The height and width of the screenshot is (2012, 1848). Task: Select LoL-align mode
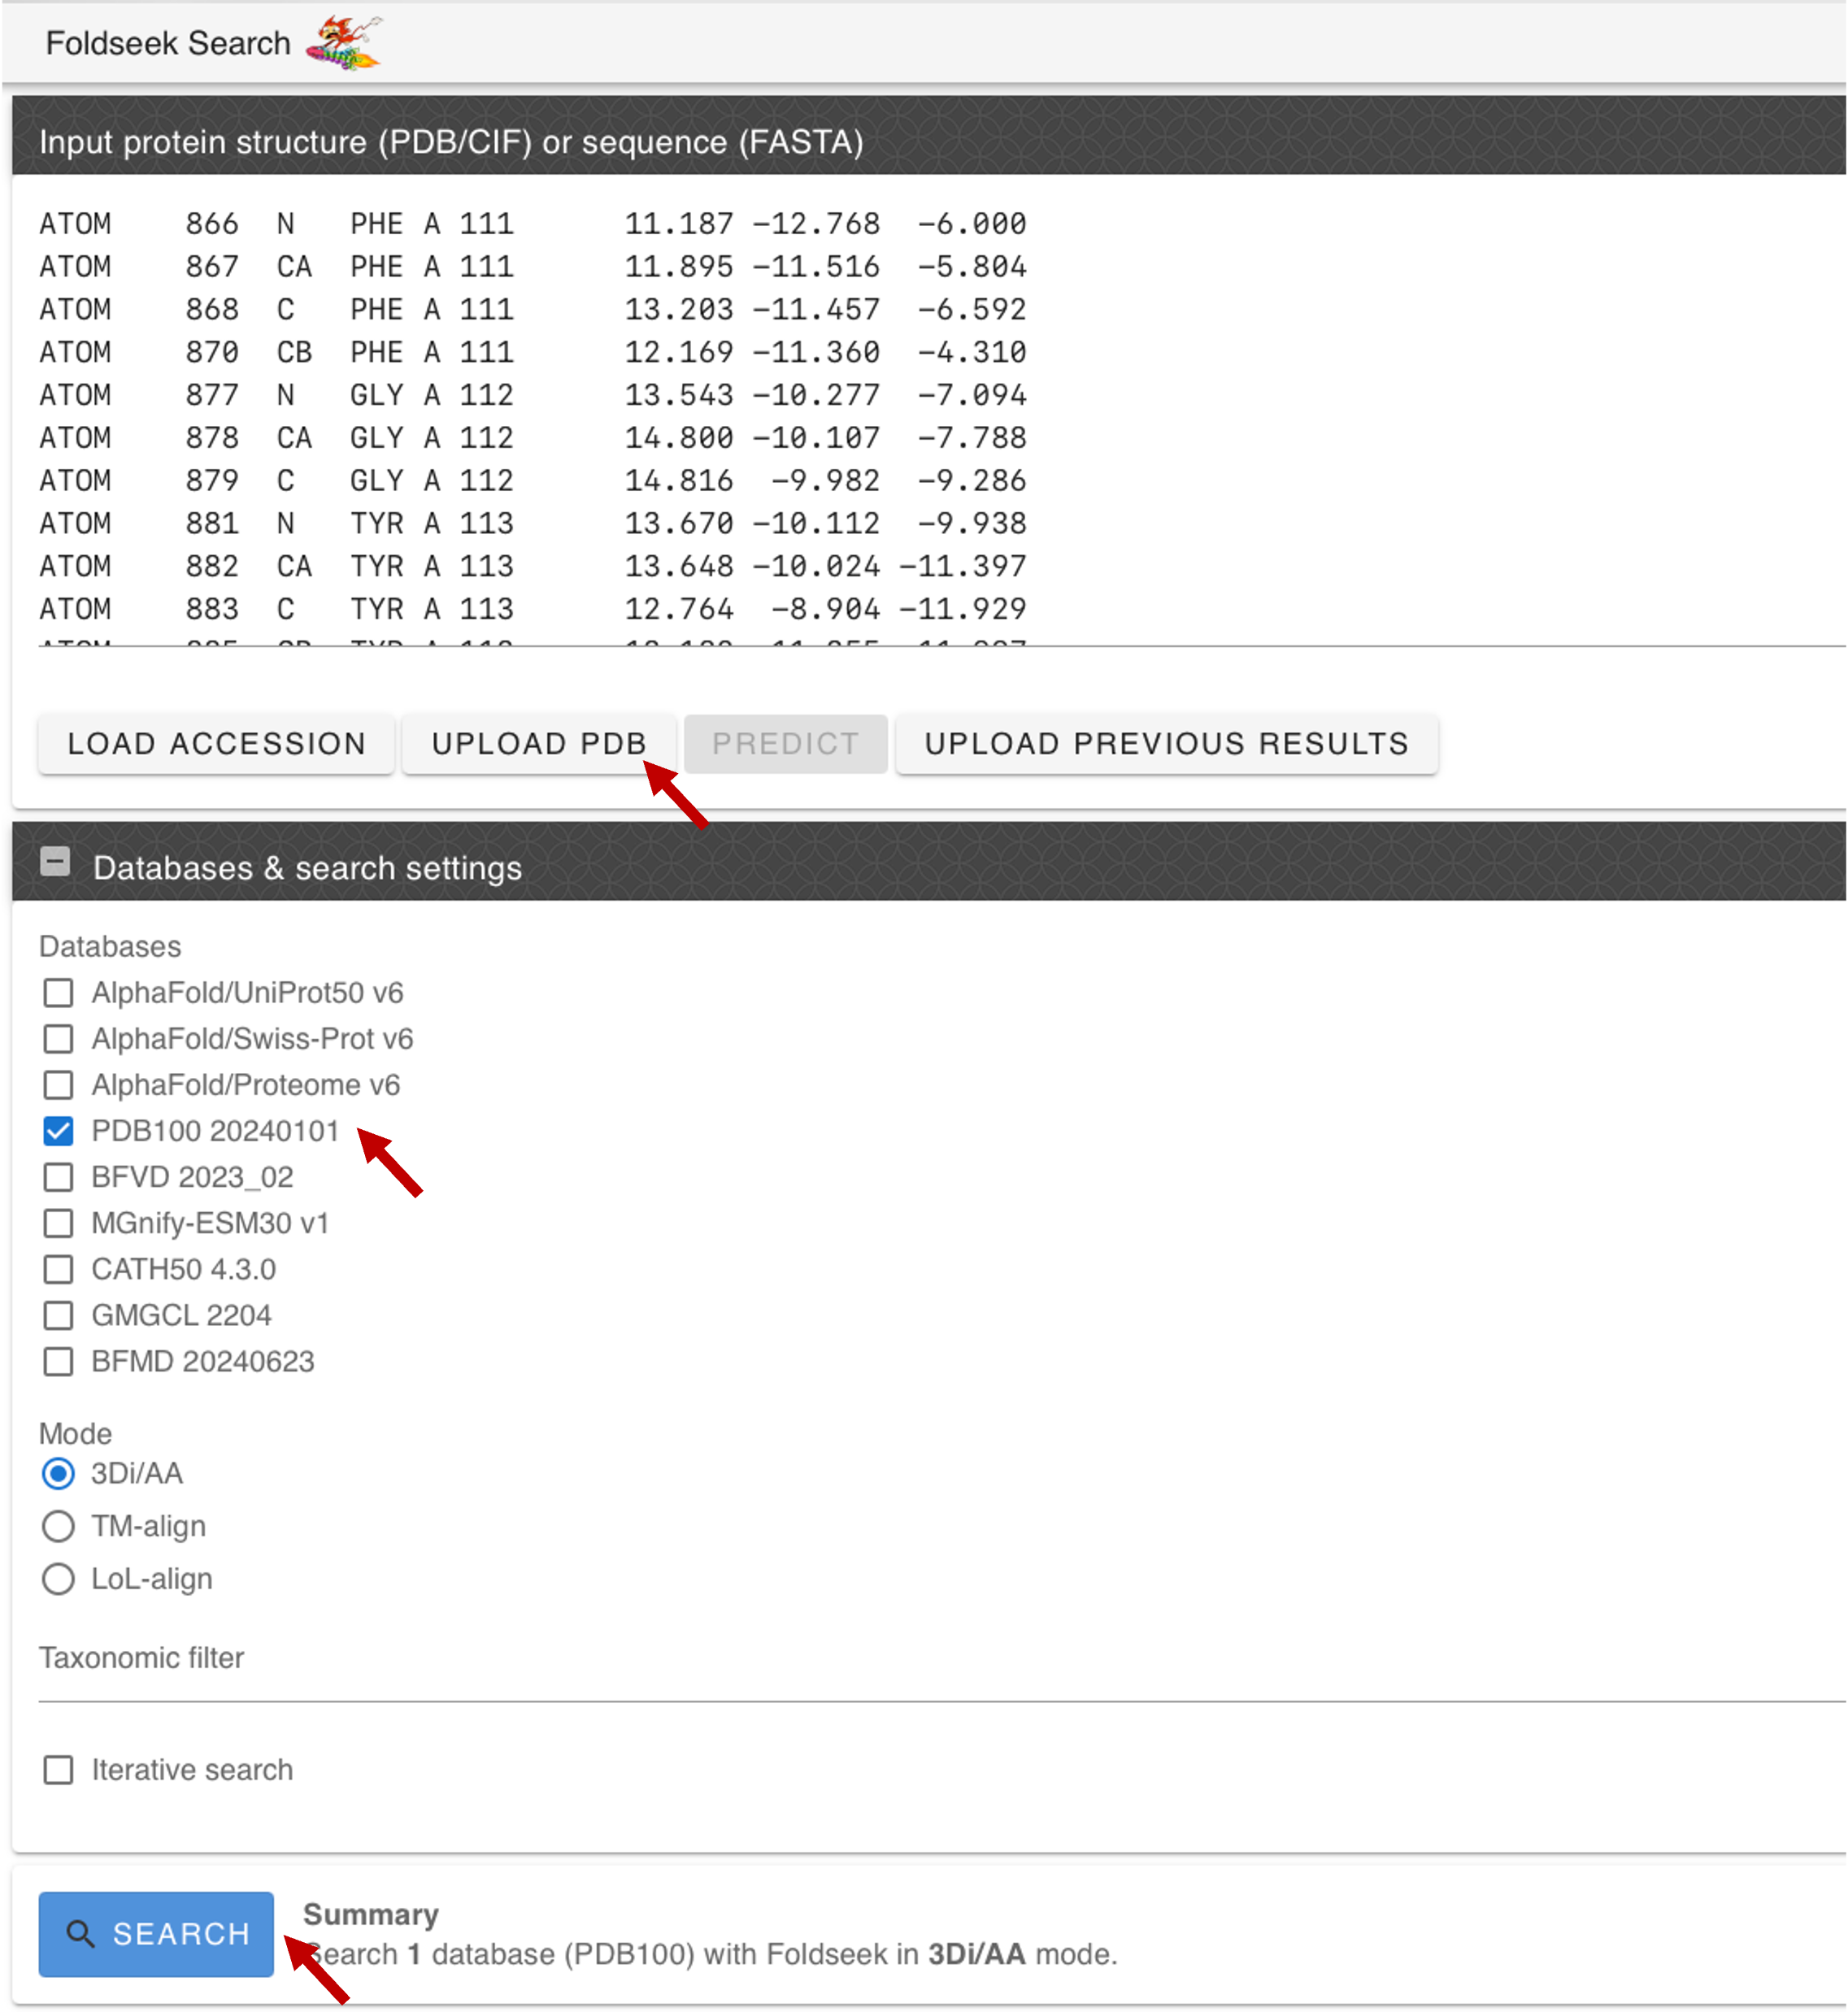pyautogui.click(x=58, y=1580)
